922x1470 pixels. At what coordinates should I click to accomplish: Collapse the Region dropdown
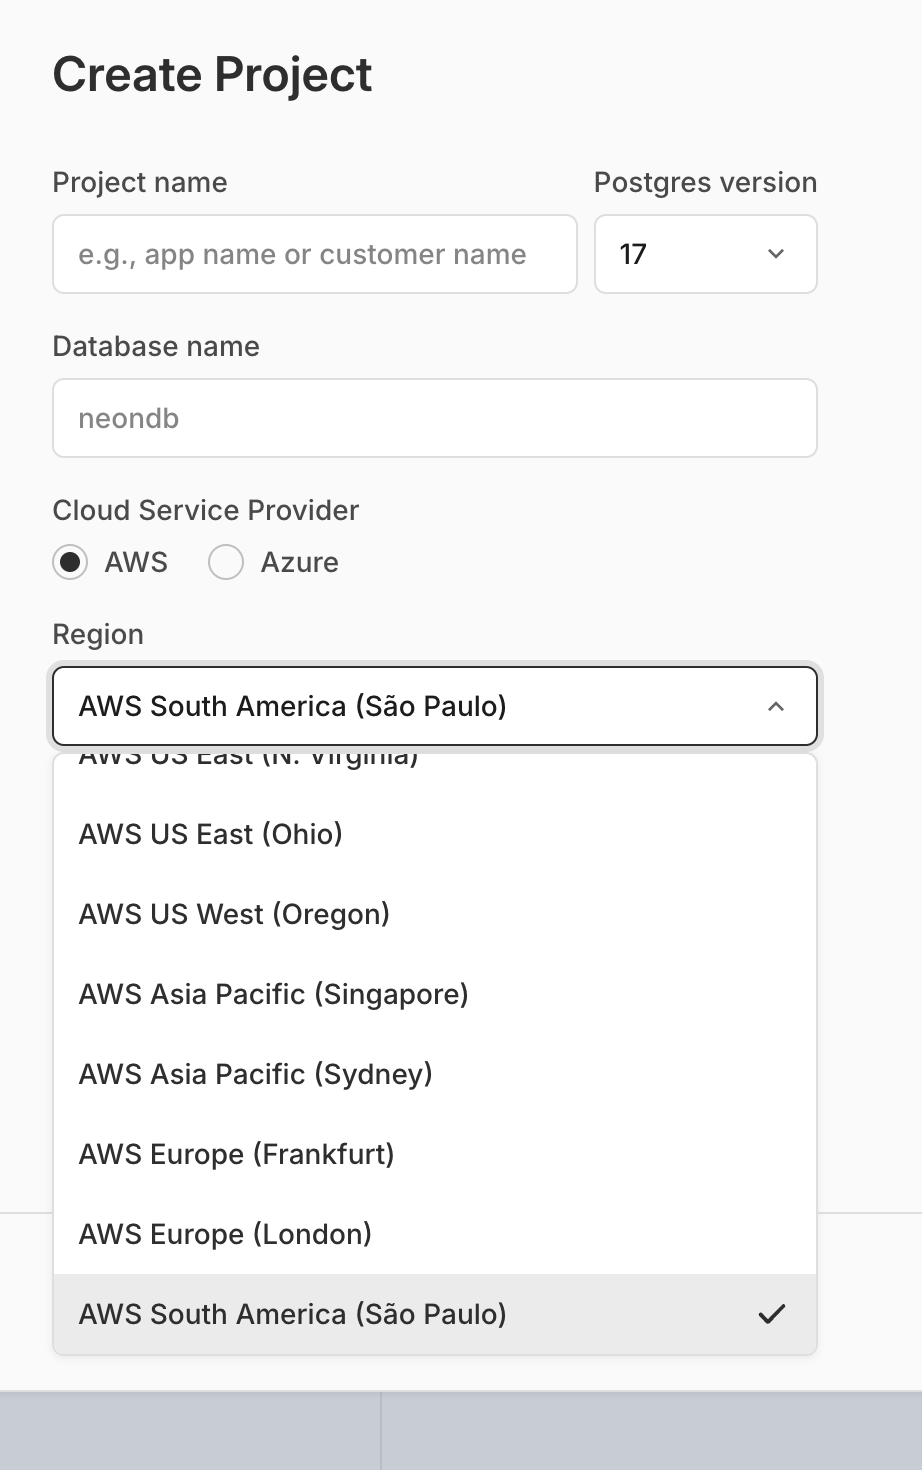click(435, 706)
